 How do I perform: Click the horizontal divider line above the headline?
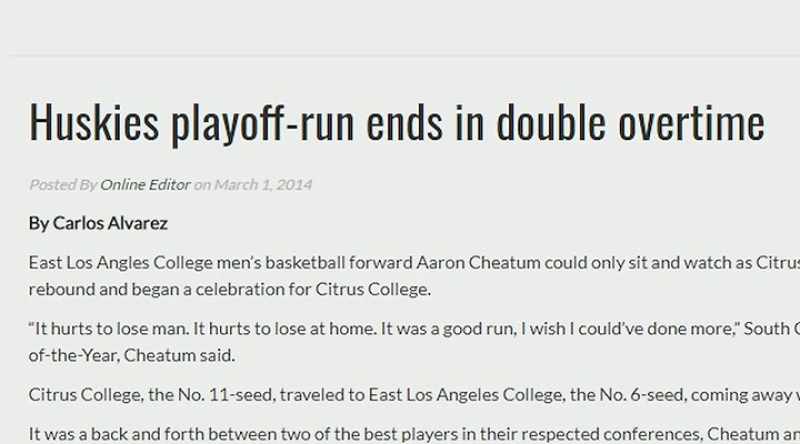(x=404, y=54)
